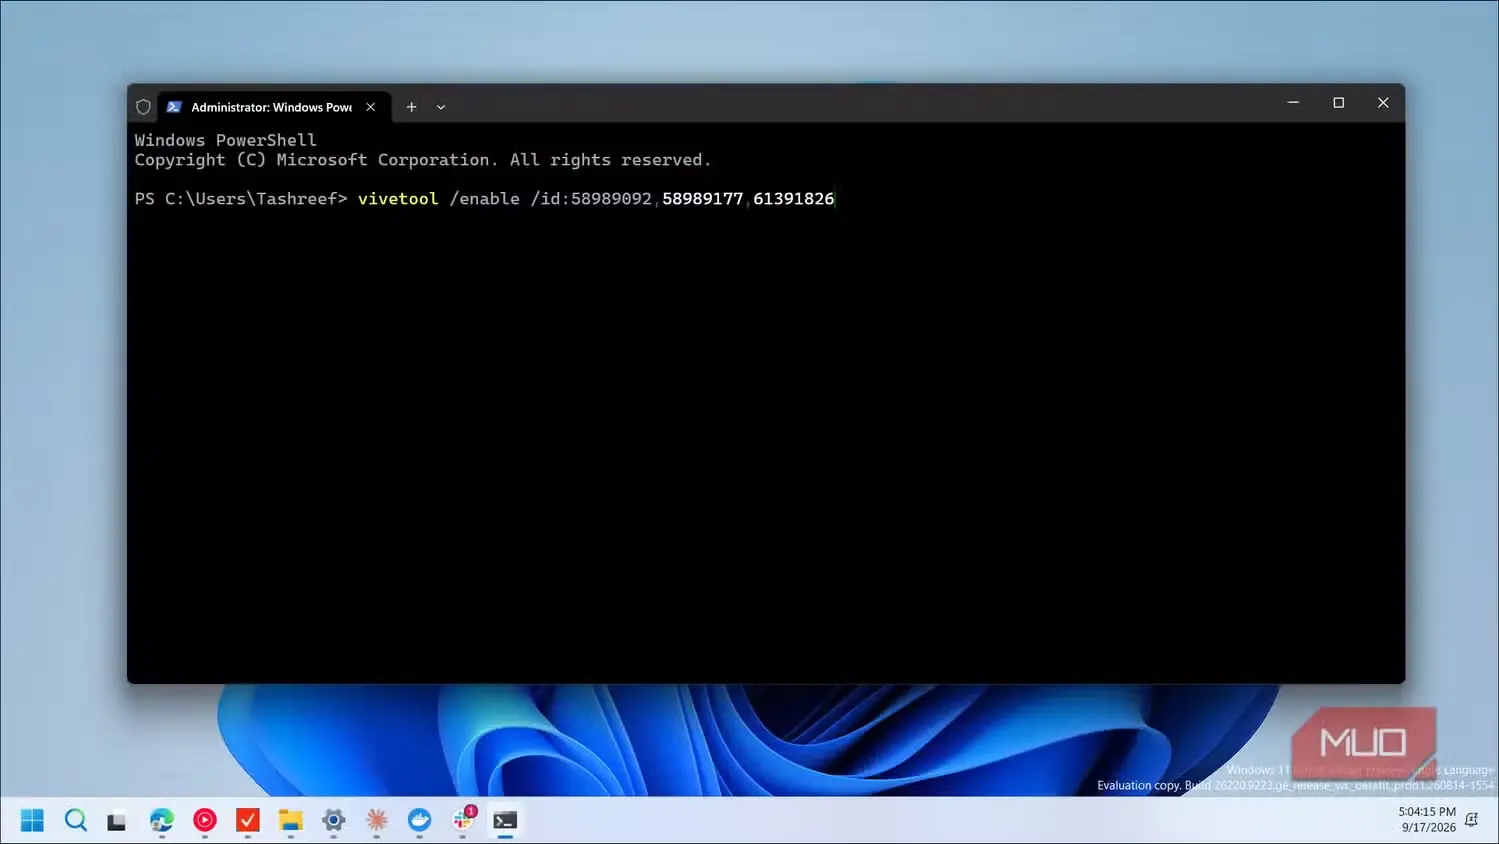Image resolution: width=1499 pixels, height=844 pixels.
Task: Open the orange starburst Claude app
Action: (377, 820)
